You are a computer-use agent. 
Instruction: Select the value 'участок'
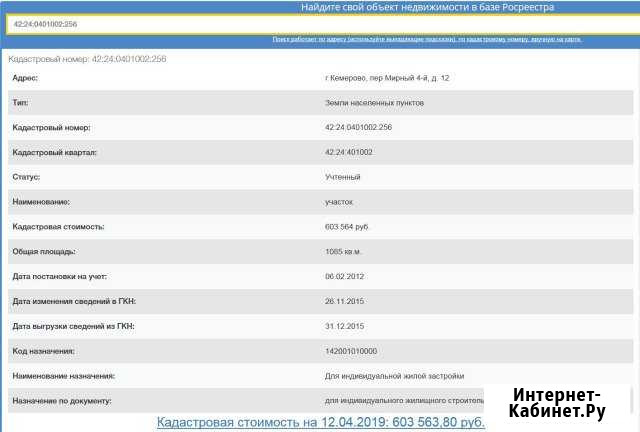point(339,202)
